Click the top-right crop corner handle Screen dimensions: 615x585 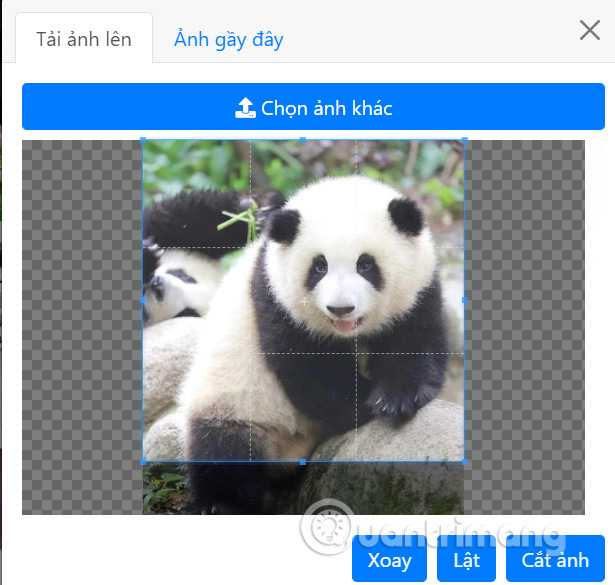coord(465,140)
